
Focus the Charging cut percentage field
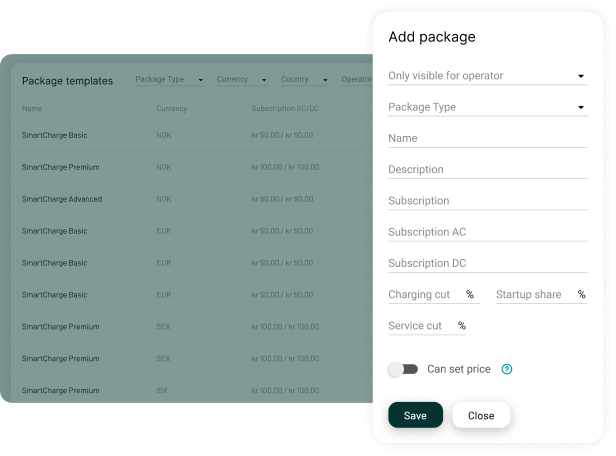click(425, 295)
